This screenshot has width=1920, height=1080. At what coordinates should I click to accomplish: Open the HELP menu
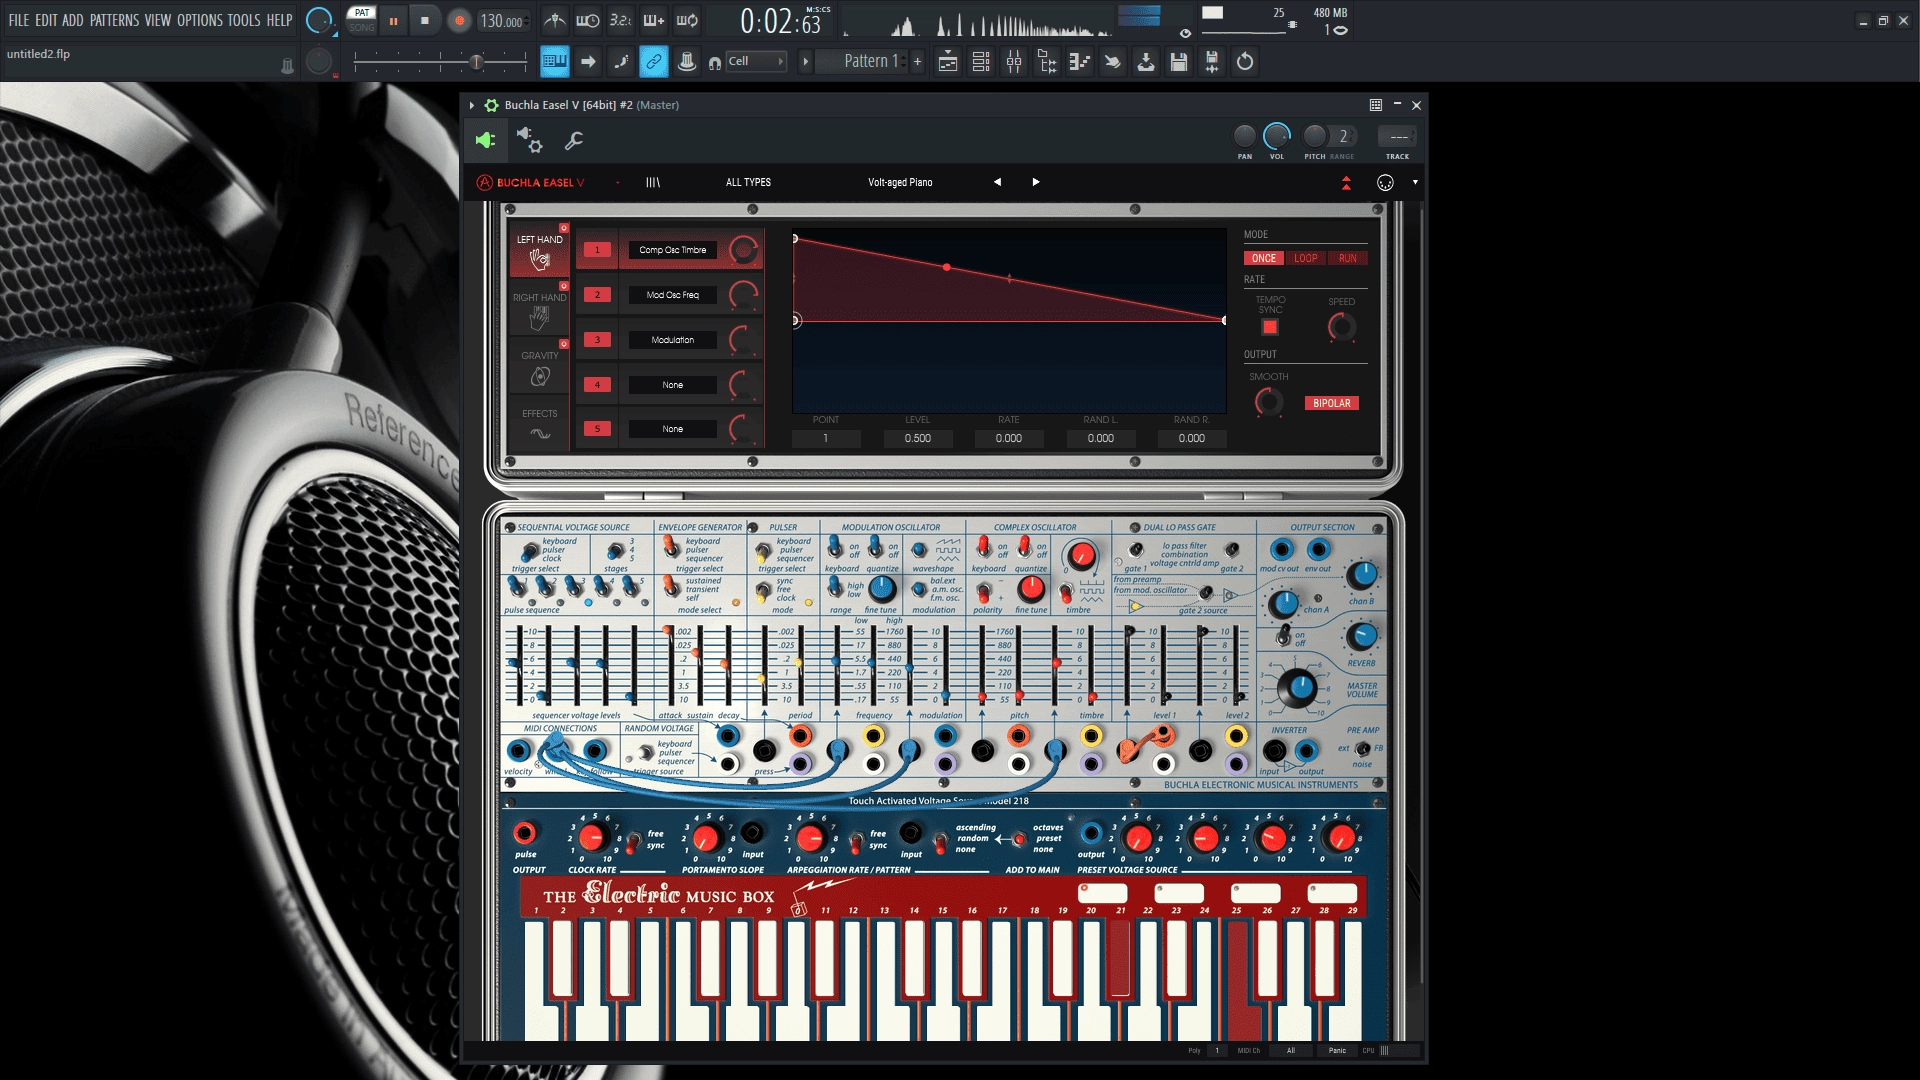click(279, 20)
